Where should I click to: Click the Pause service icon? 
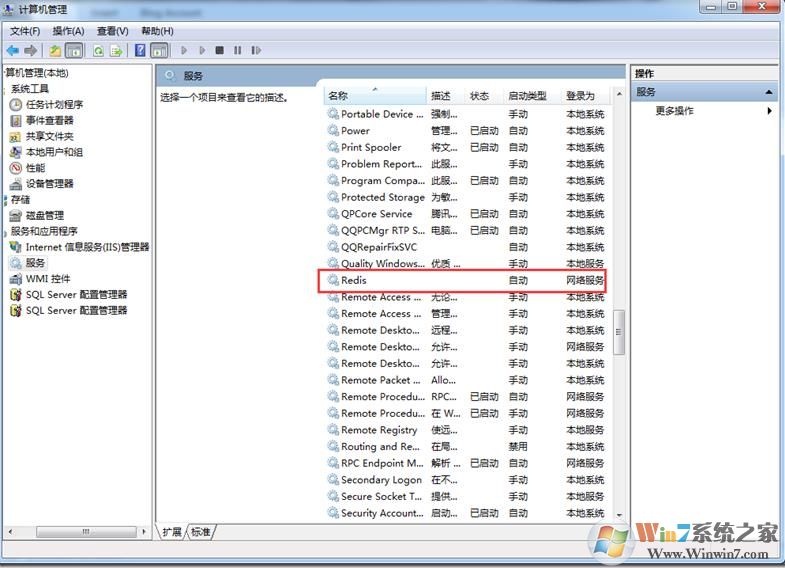pyautogui.click(x=237, y=50)
